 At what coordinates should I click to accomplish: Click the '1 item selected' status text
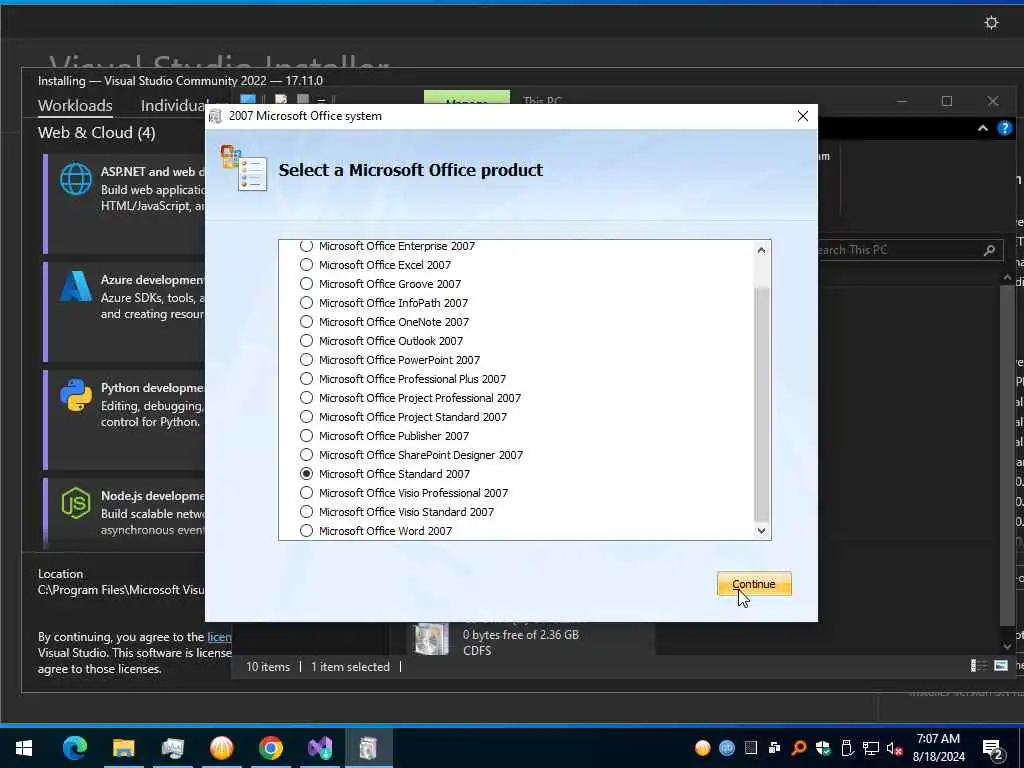coord(350,667)
